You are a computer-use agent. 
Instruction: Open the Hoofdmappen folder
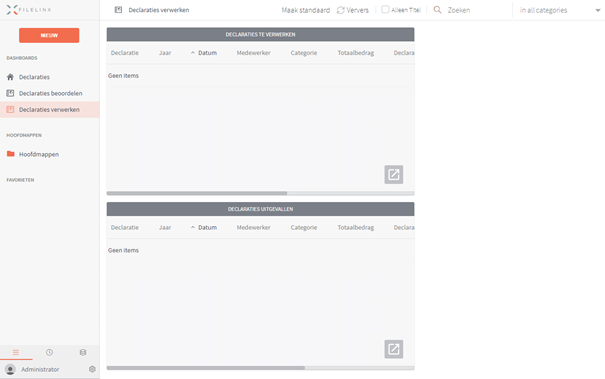pyautogui.click(x=39, y=154)
